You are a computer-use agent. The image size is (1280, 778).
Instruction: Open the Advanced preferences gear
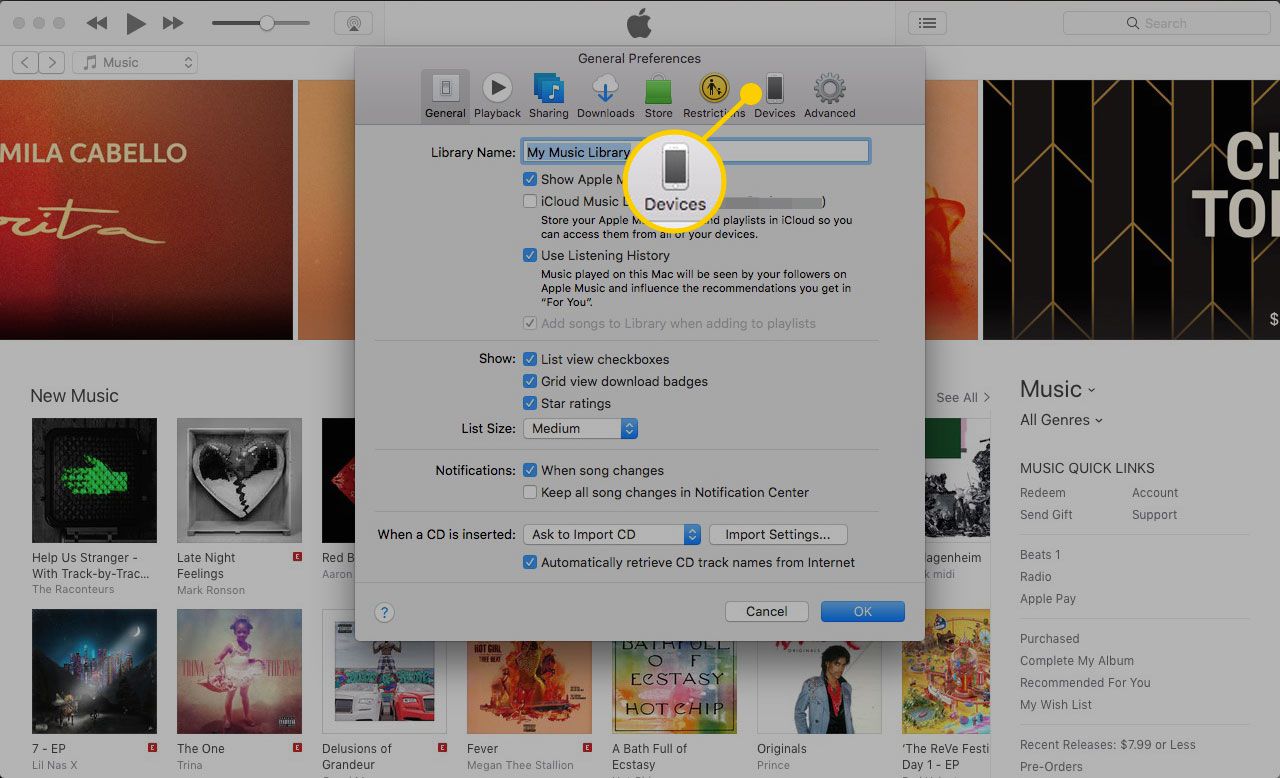830,96
